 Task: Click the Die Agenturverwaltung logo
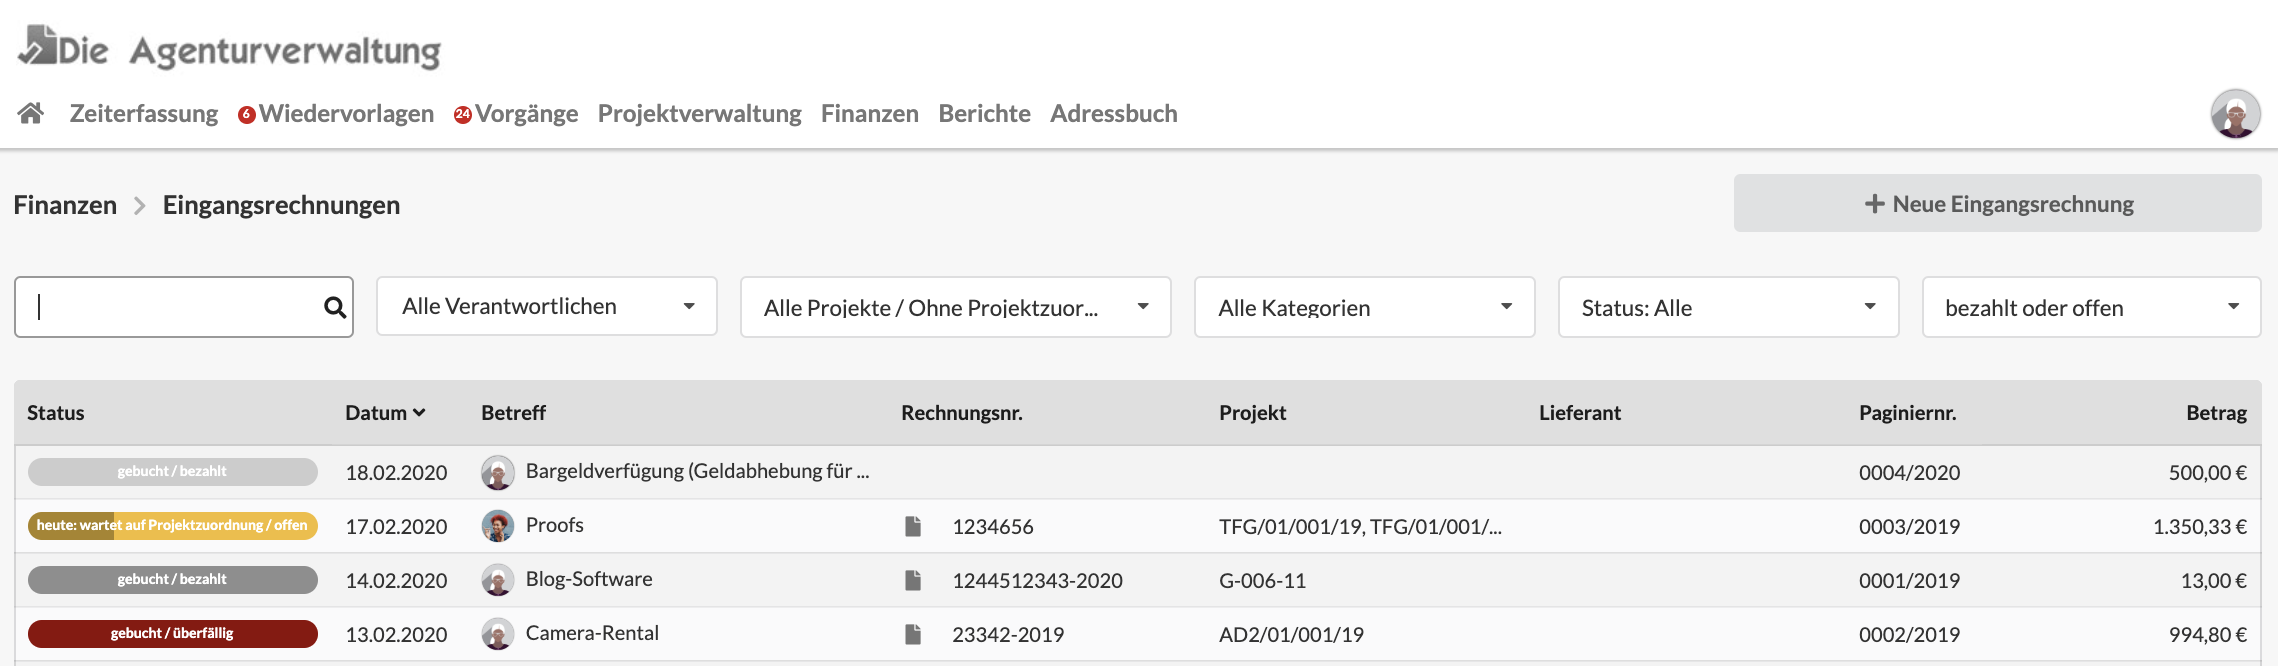coord(230,48)
